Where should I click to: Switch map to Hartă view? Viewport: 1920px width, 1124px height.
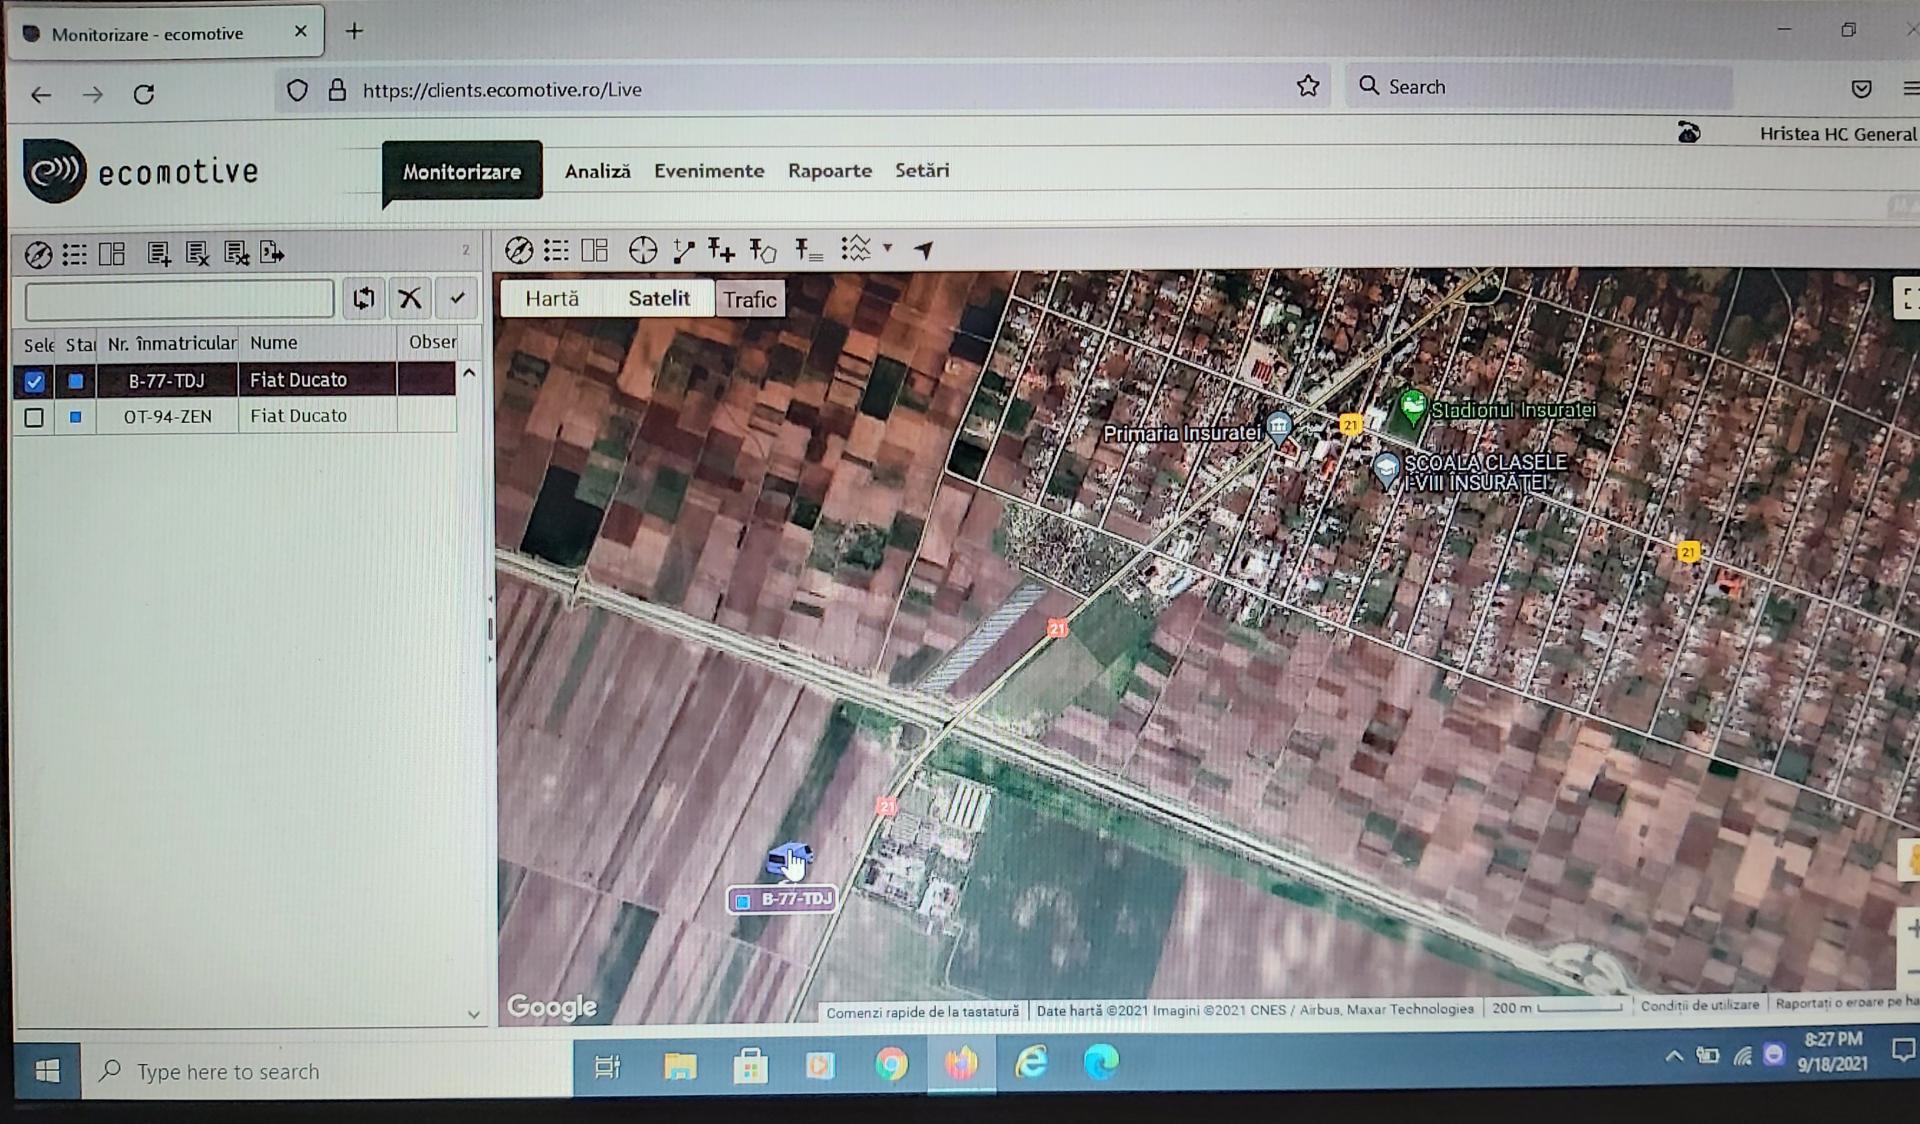coord(552,298)
